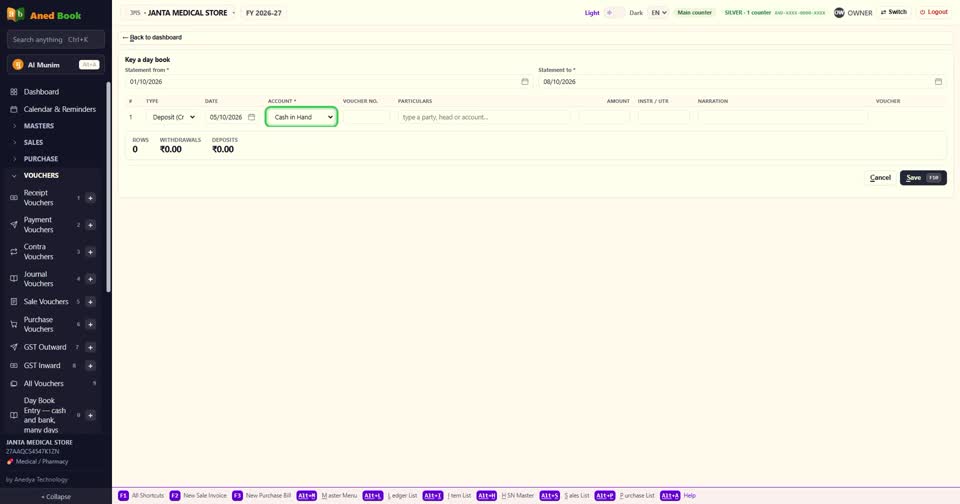The image size is (960, 504).
Task: Add new Payment Voucher with plus icon
Action: point(90,225)
